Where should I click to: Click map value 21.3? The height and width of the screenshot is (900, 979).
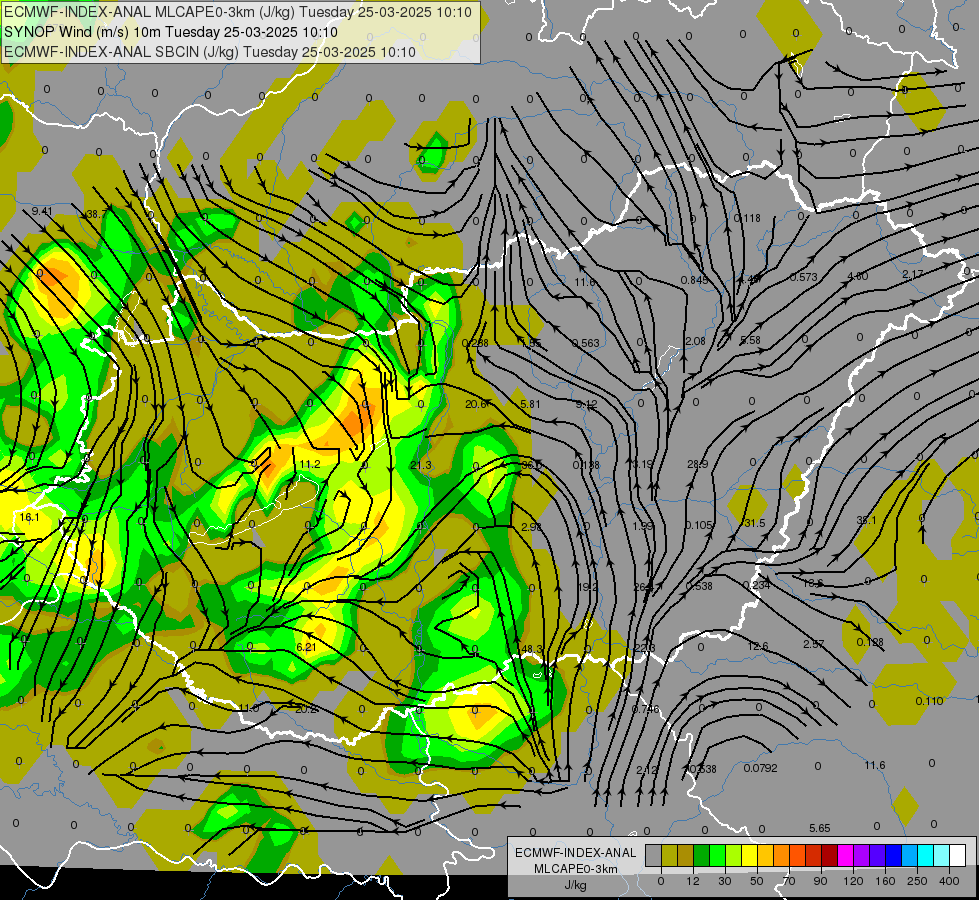tap(421, 465)
